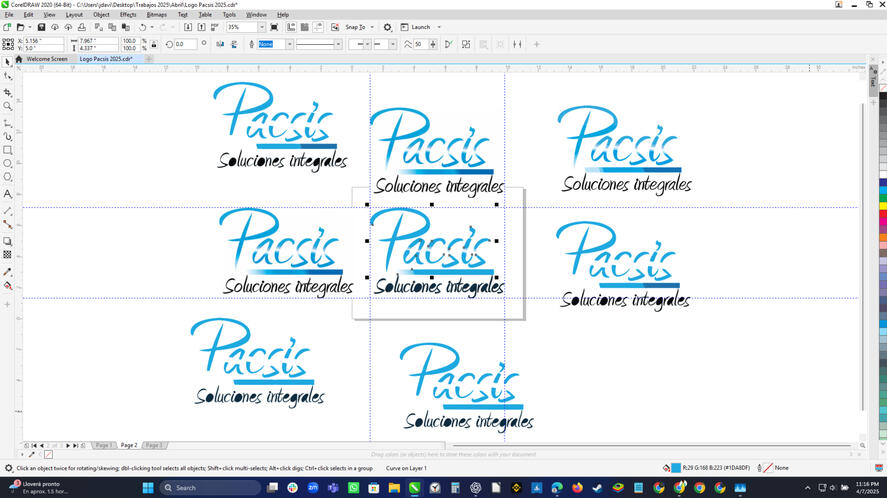Click the blue fill color swatch in status bar
Screen dimensions: 887x498
(x=676, y=468)
